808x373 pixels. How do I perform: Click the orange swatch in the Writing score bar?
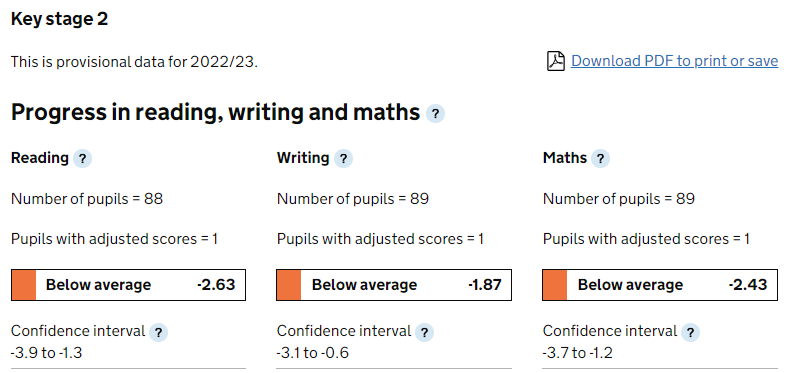click(x=289, y=285)
